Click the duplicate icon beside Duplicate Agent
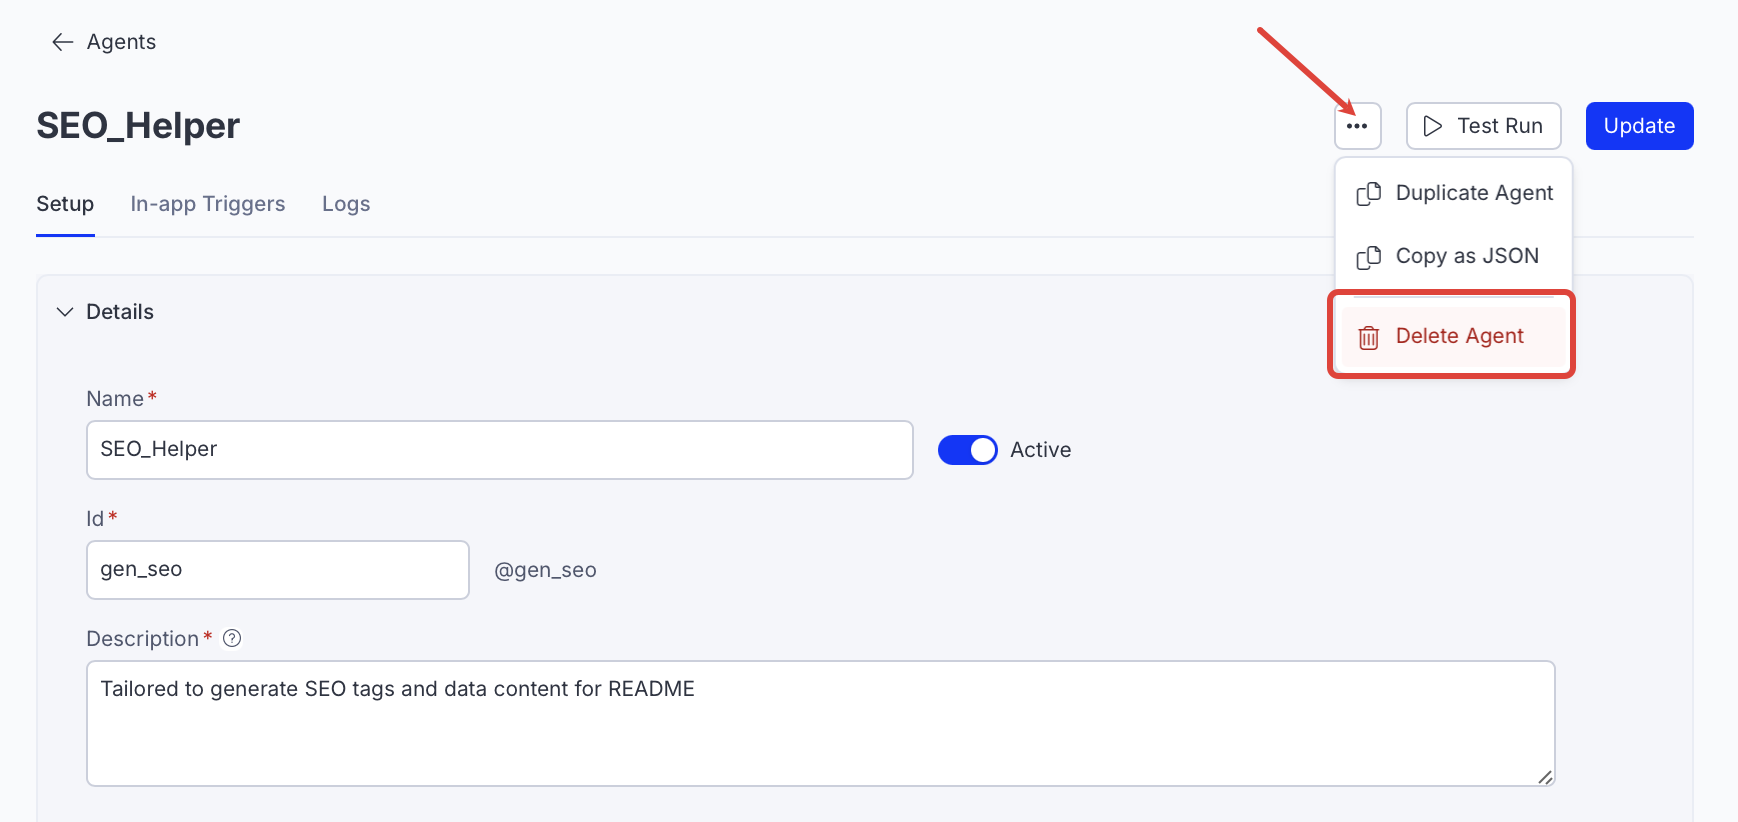Viewport: 1738px width, 822px height. tap(1368, 194)
